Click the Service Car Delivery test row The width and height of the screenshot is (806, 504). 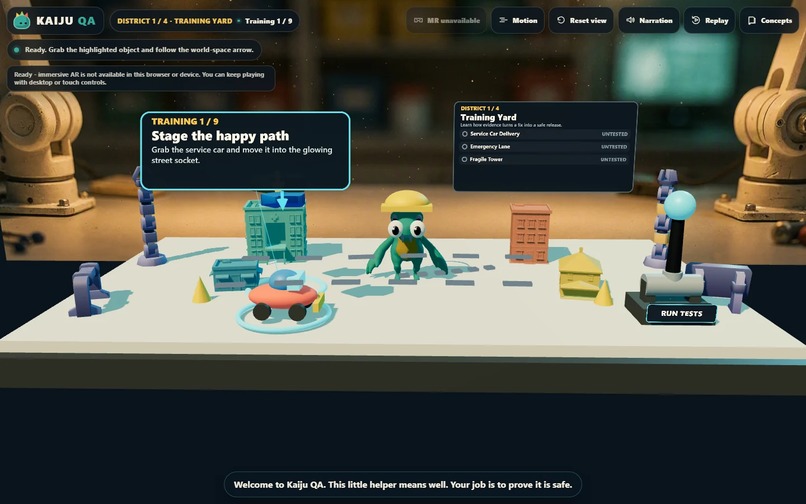pos(545,134)
